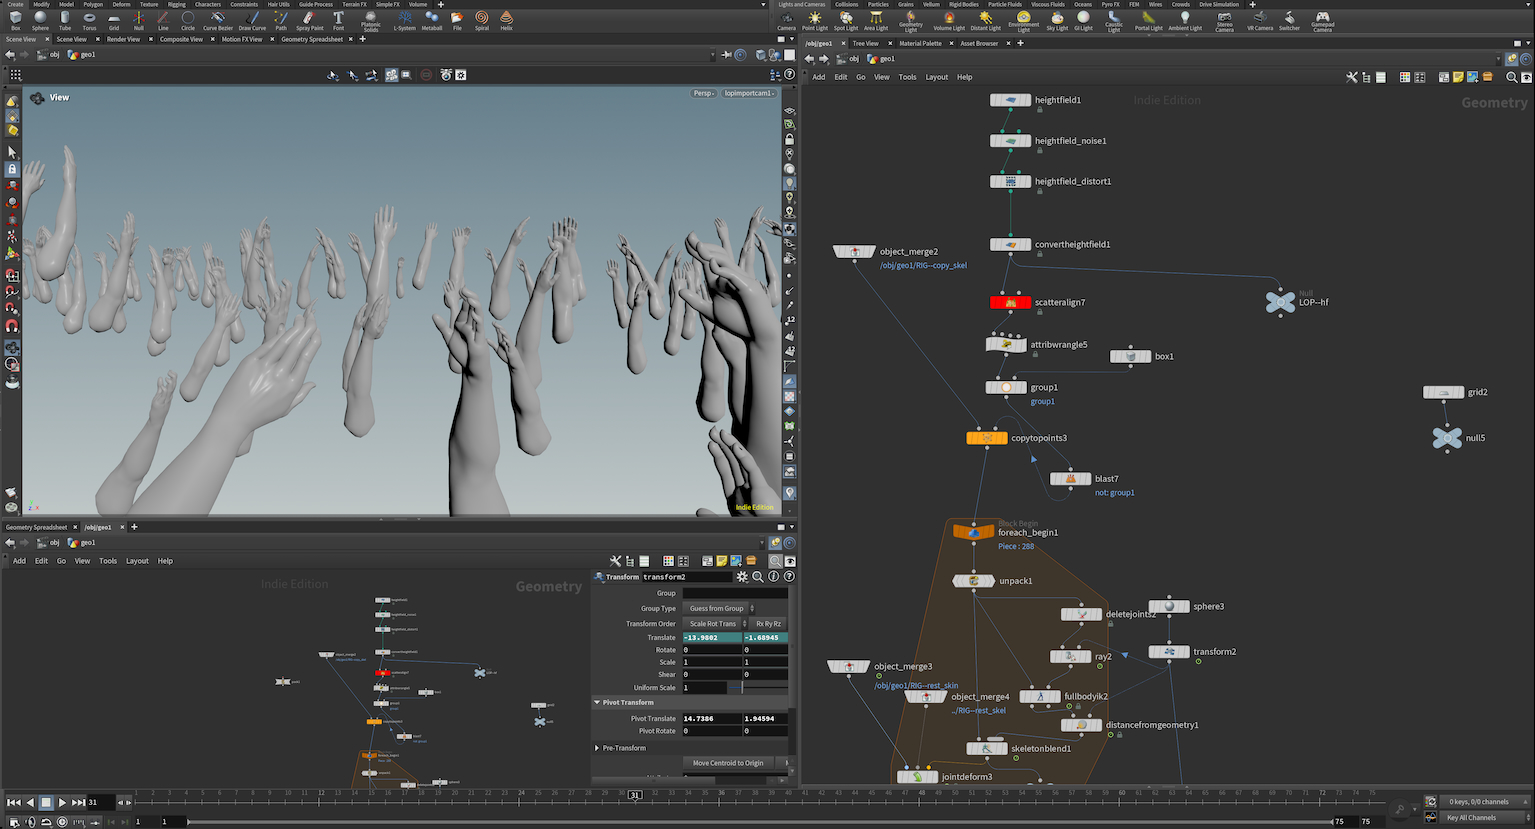Toggle parameter filter search button
1535x829 pixels.
[x=758, y=577]
